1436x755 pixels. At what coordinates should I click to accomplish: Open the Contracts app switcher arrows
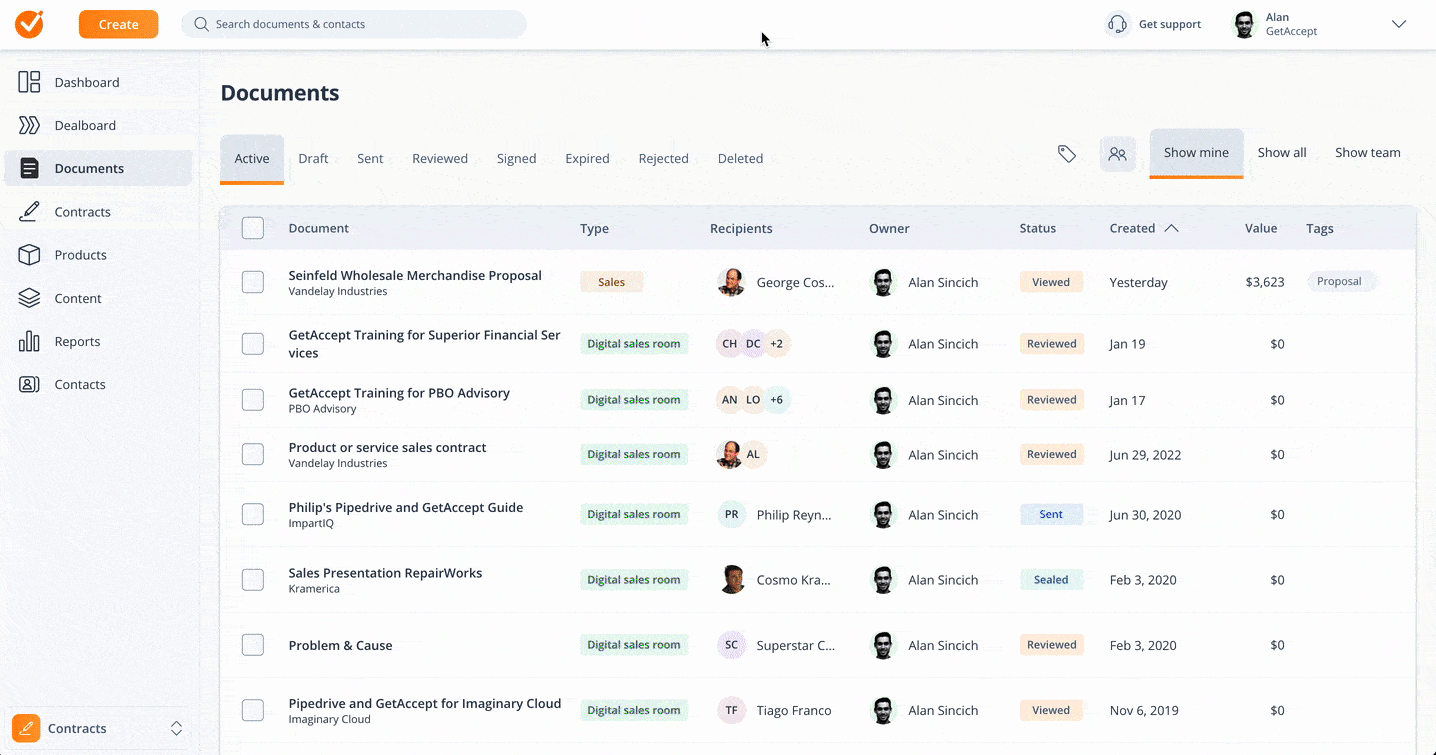(176, 728)
